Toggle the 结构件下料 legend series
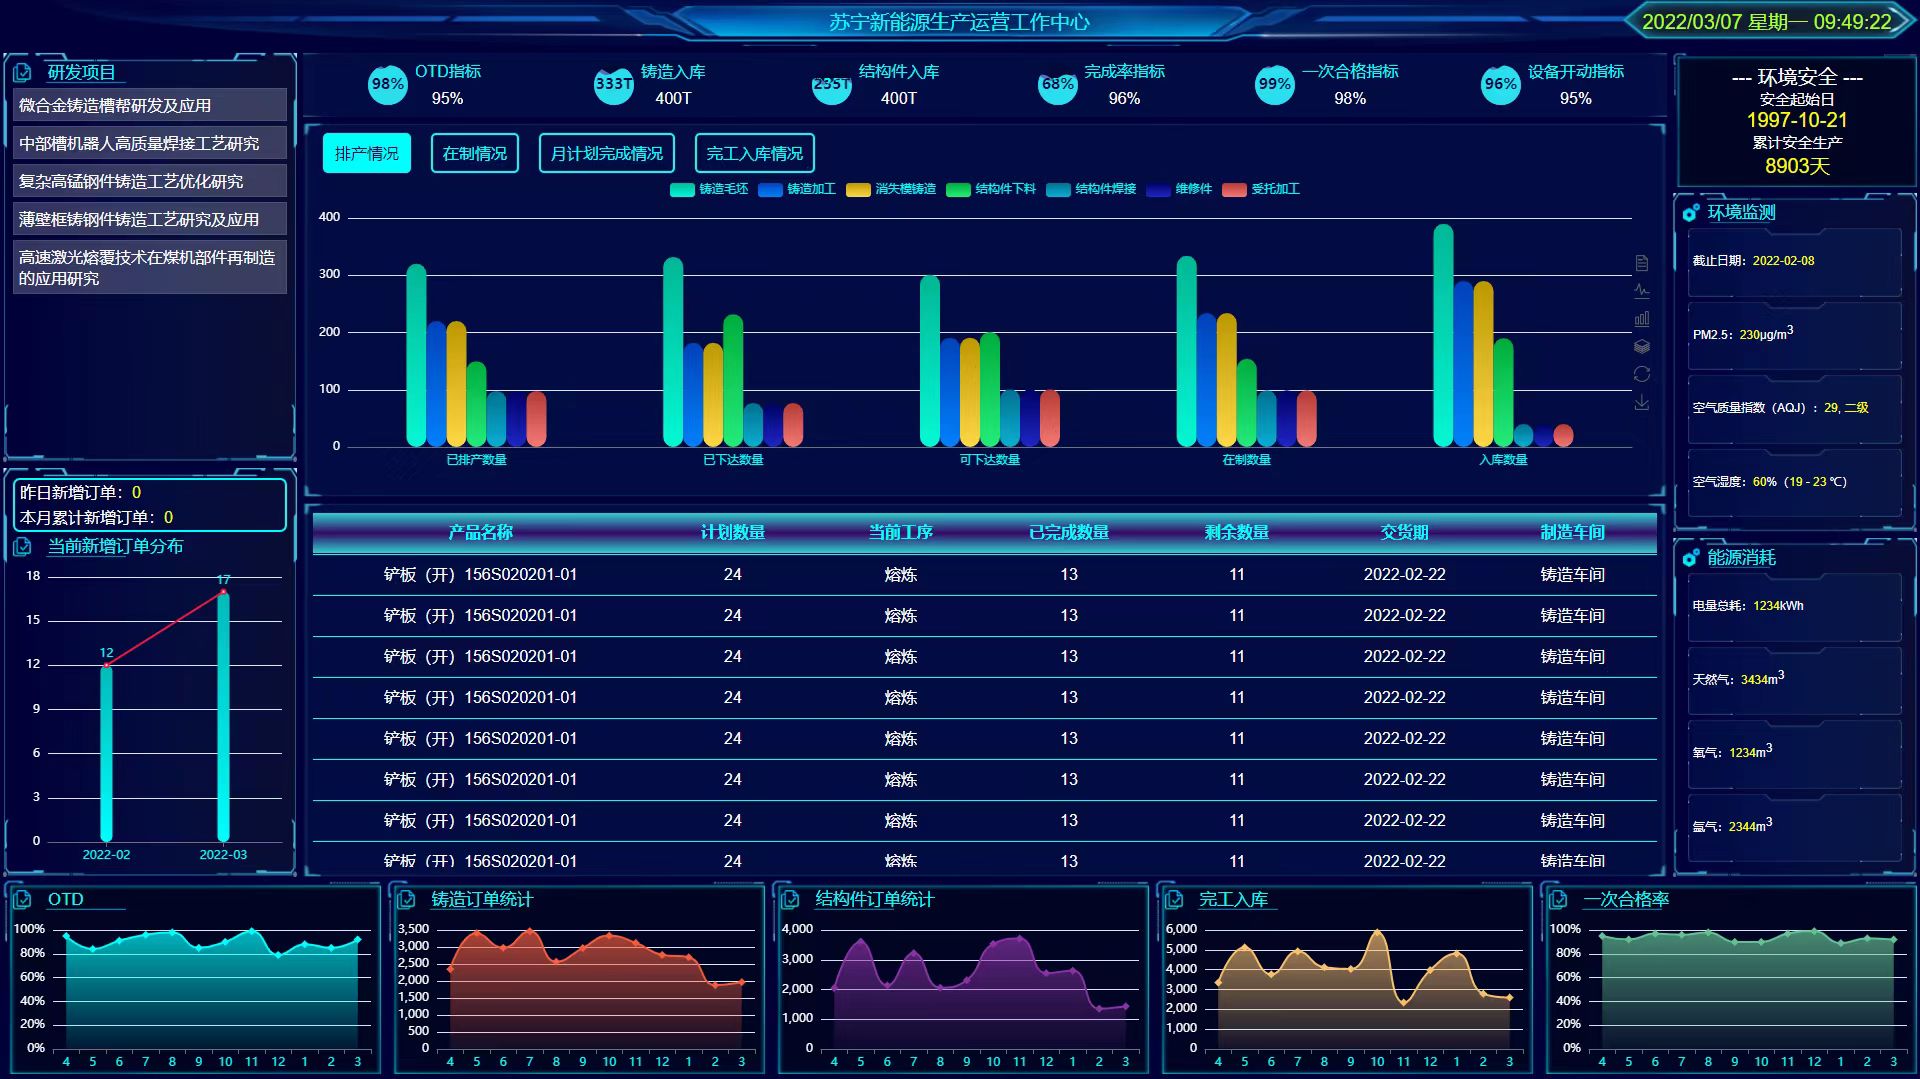1920x1079 pixels. tap(991, 189)
